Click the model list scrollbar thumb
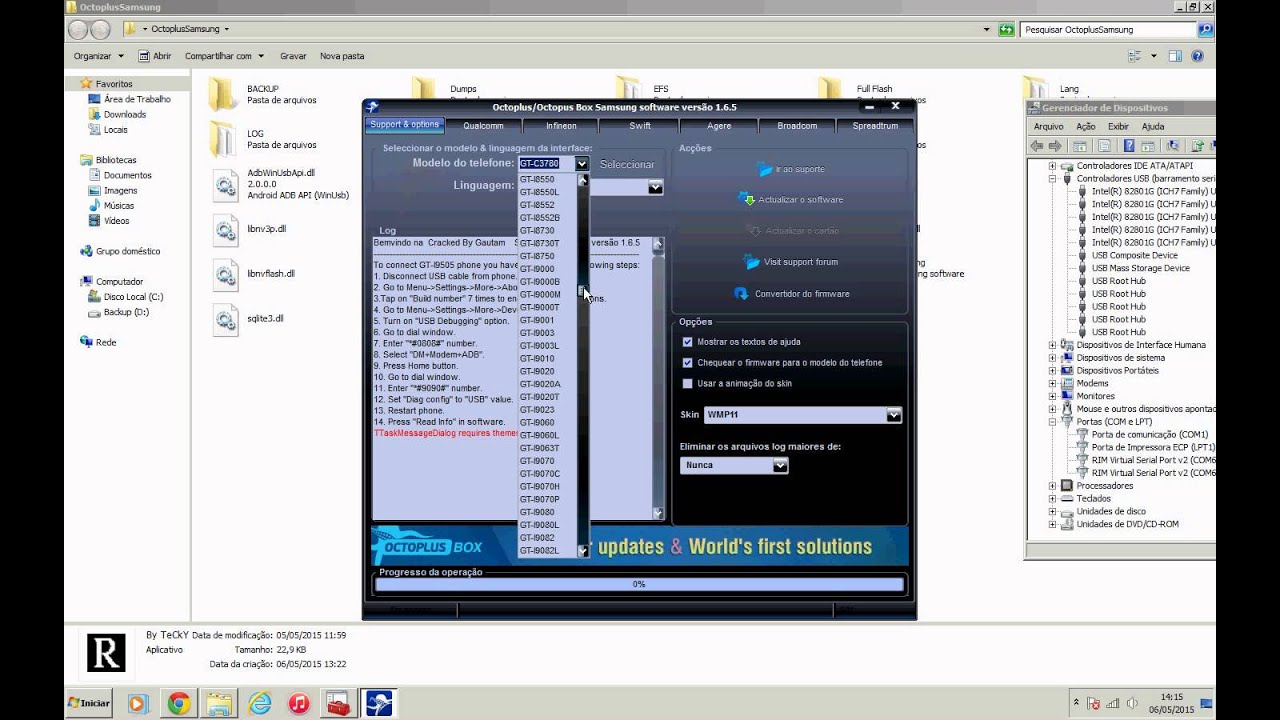 (583, 291)
